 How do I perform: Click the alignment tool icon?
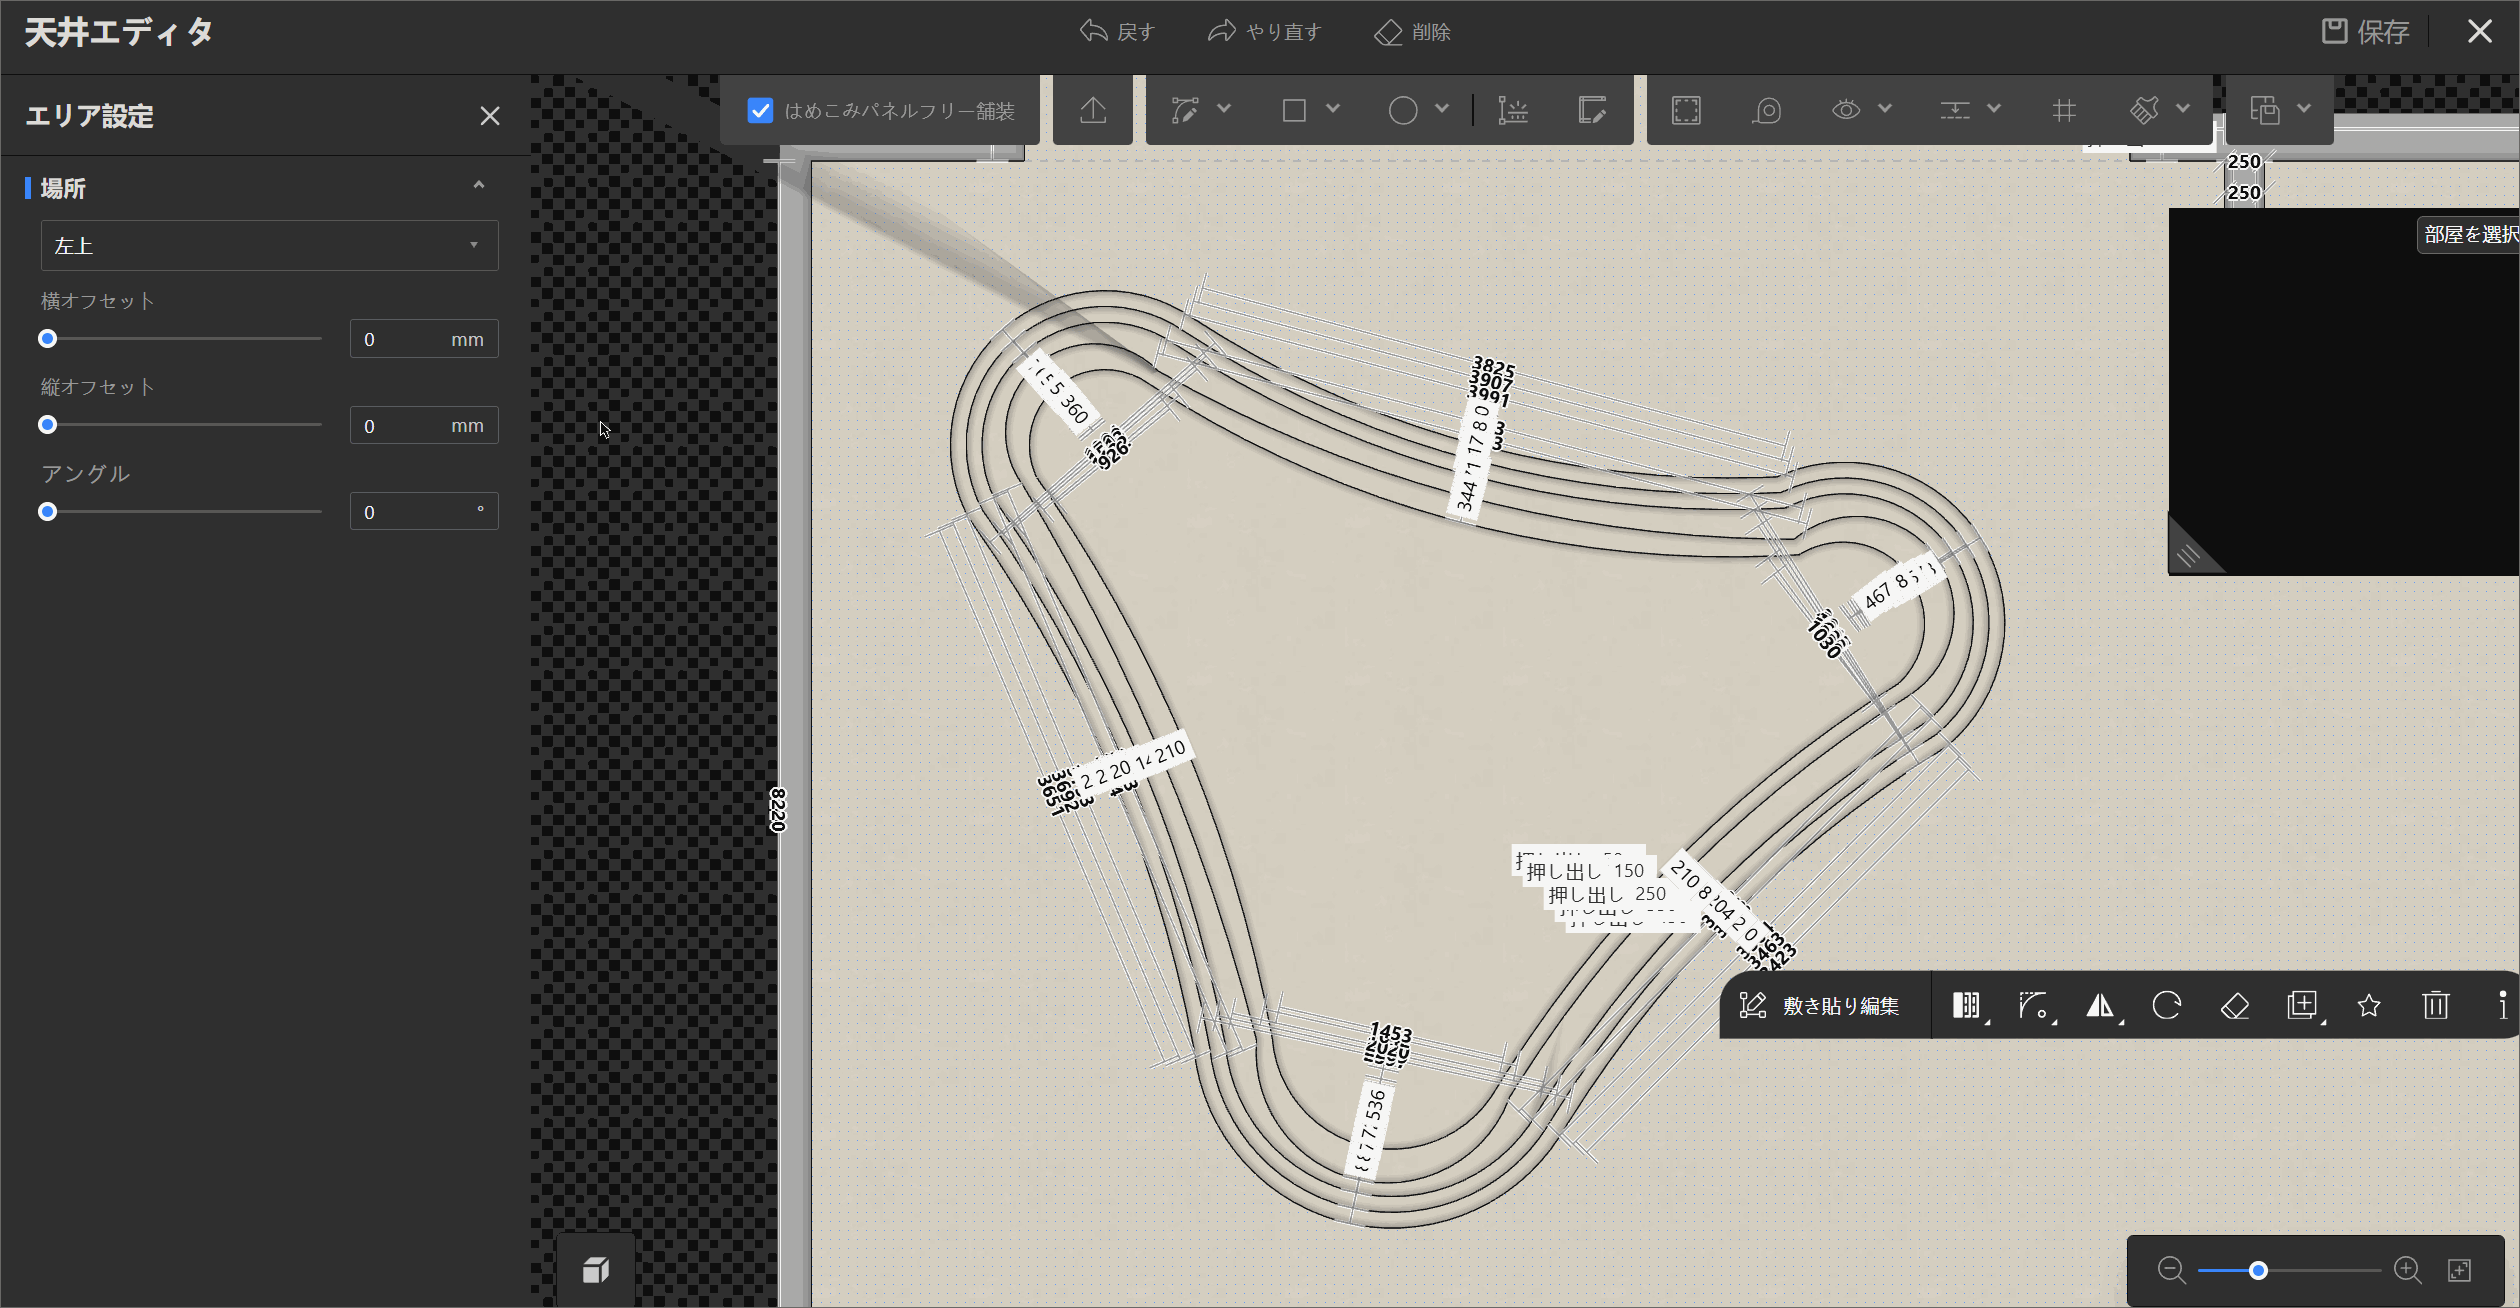point(1955,110)
